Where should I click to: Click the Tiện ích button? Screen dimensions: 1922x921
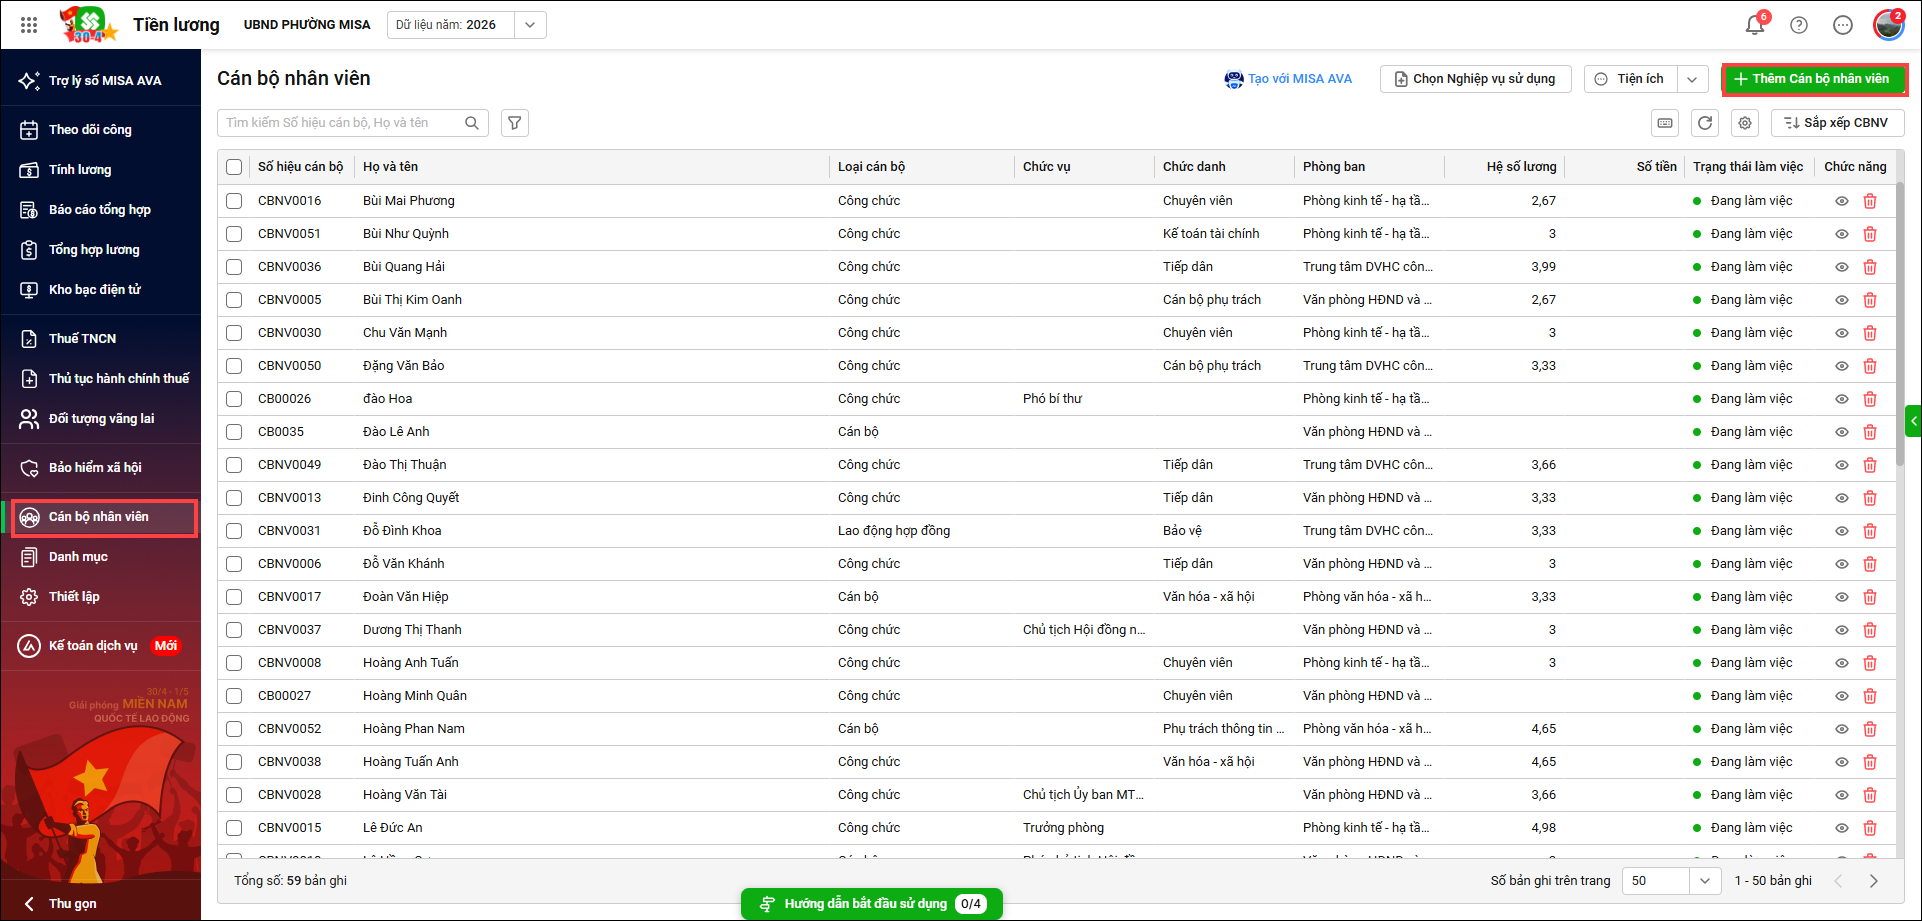click(1631, 79)
